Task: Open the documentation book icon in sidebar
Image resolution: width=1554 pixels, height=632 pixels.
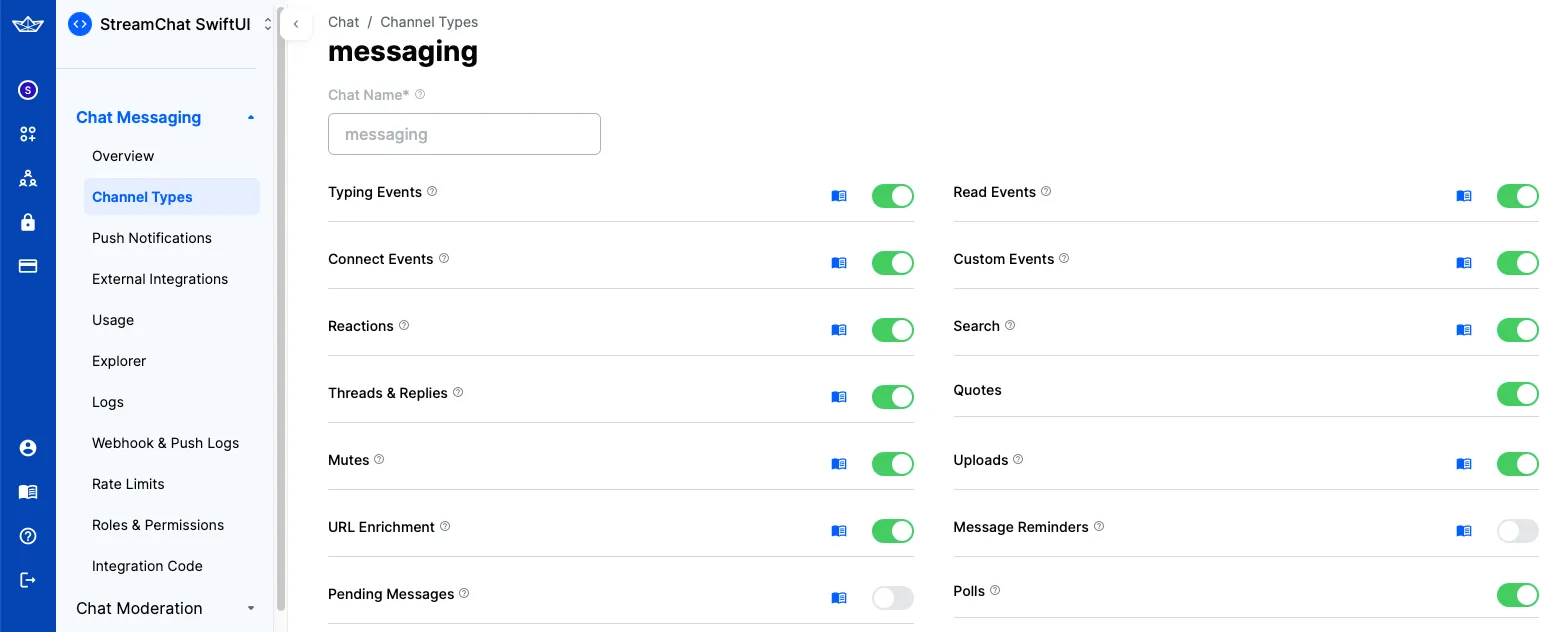Action: 27,491
